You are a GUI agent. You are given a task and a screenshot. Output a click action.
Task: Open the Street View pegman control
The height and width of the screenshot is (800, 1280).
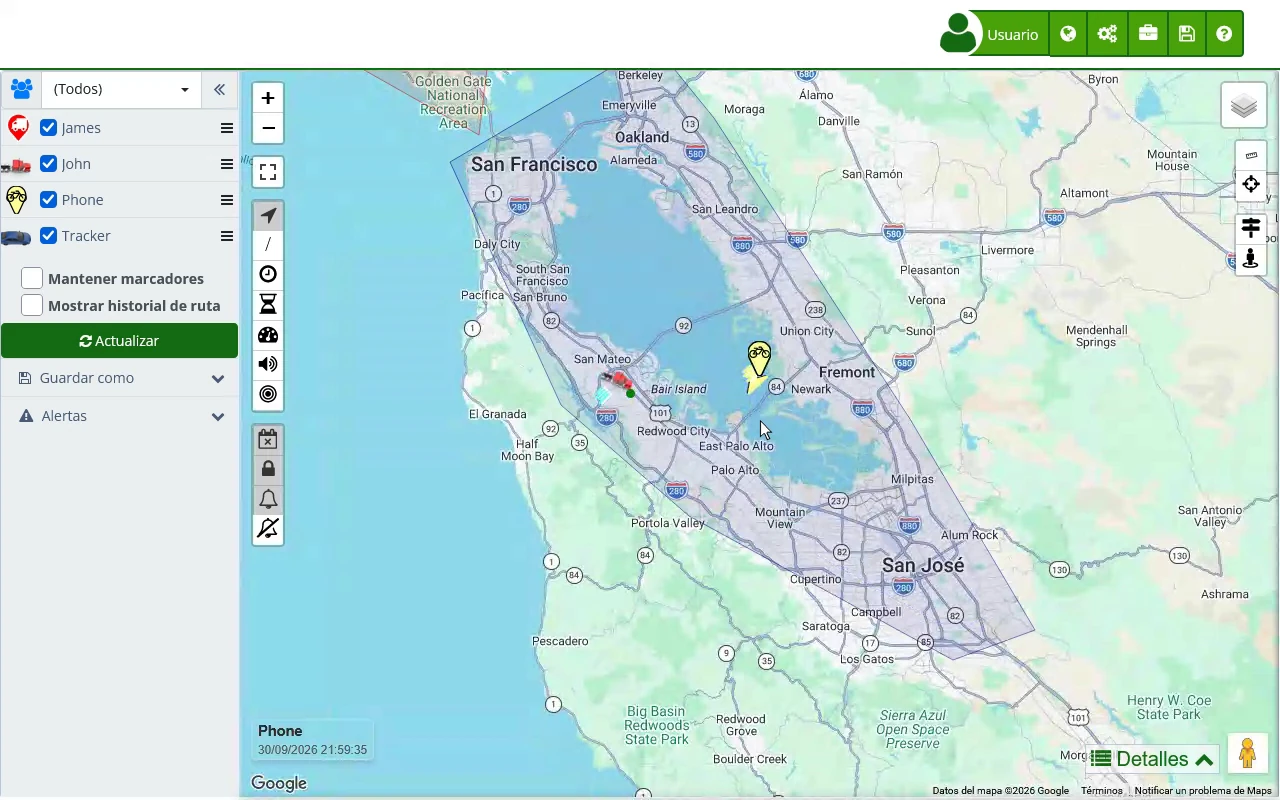point(1247,753)
